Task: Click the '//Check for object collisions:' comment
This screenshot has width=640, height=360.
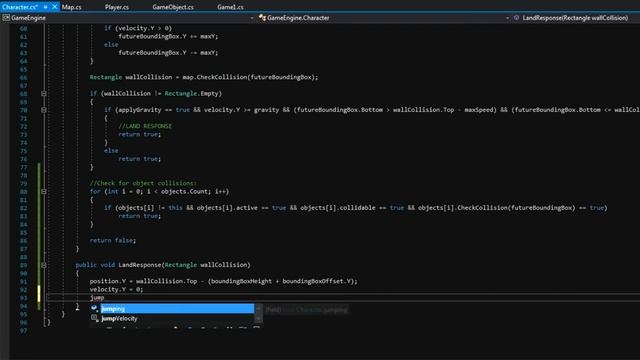Action: click(x=143, y=183)
